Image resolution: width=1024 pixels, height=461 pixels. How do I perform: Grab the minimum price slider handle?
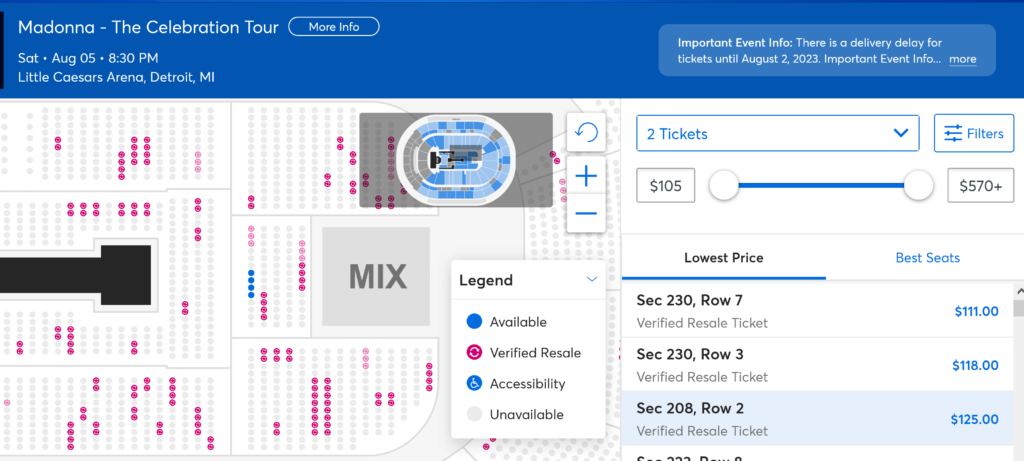point(723,185)
